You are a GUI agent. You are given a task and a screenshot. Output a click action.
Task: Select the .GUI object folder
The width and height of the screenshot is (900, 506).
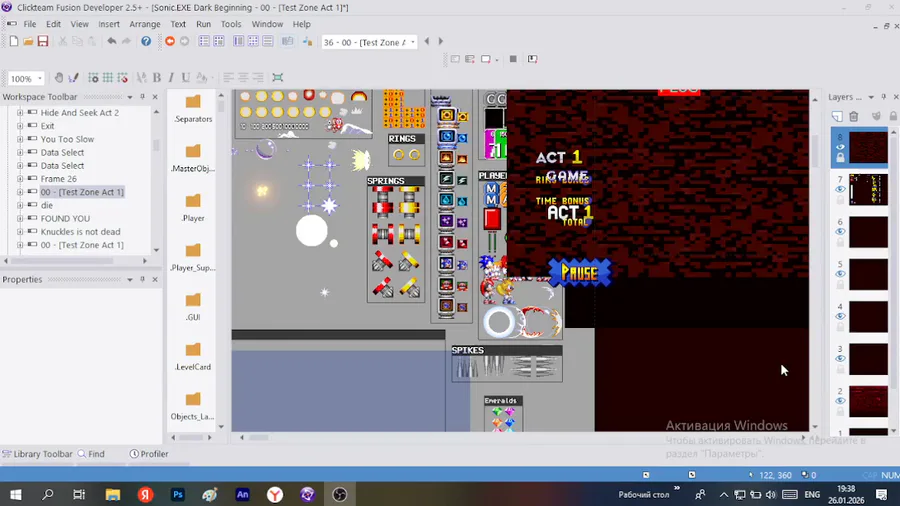coord(193,306)
